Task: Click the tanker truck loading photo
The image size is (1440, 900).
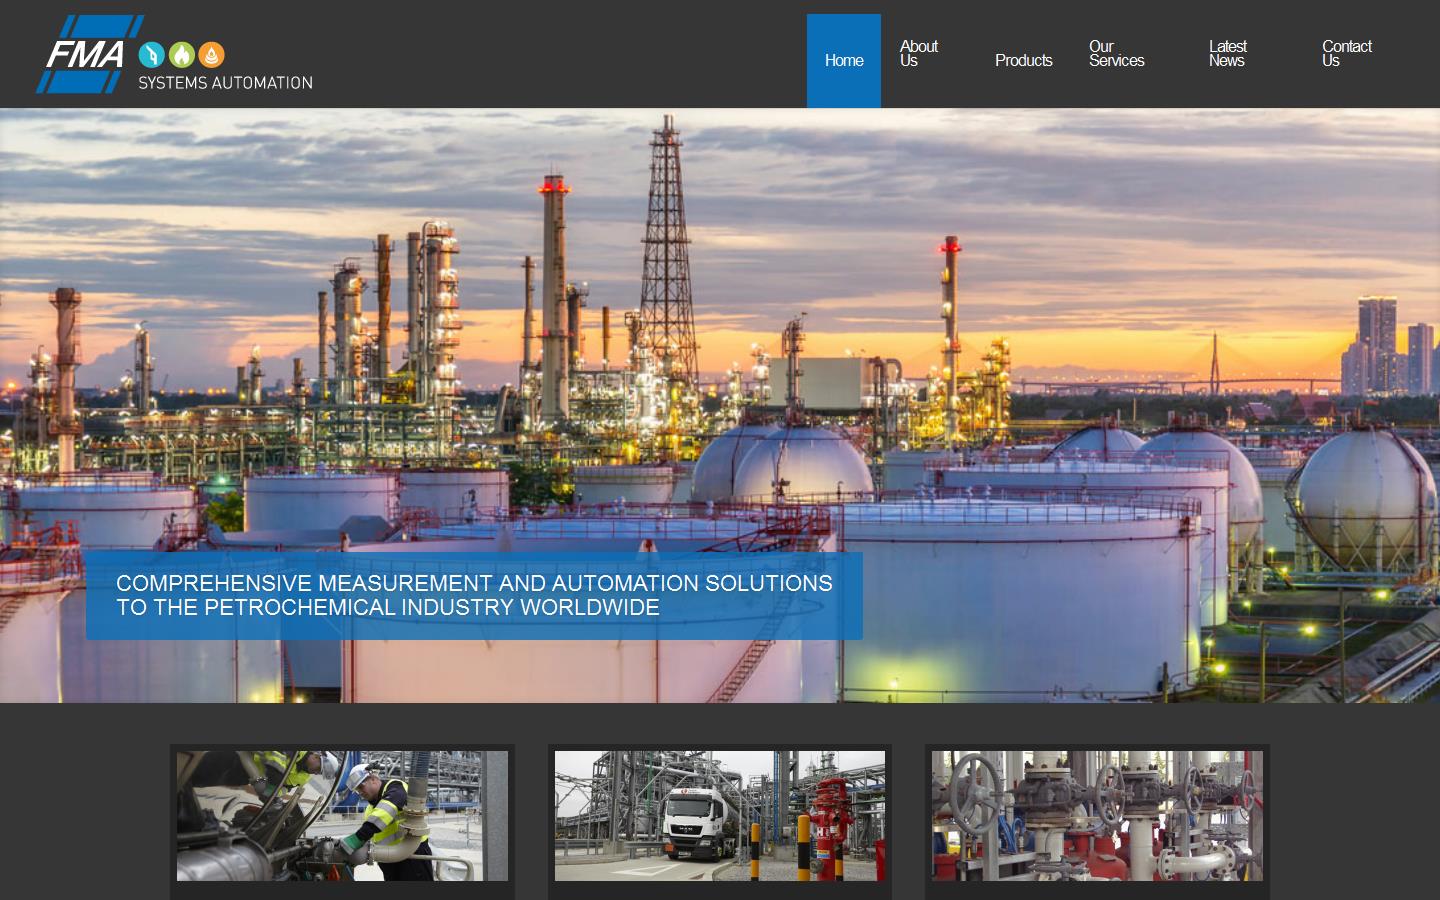Action: (720, 815)
